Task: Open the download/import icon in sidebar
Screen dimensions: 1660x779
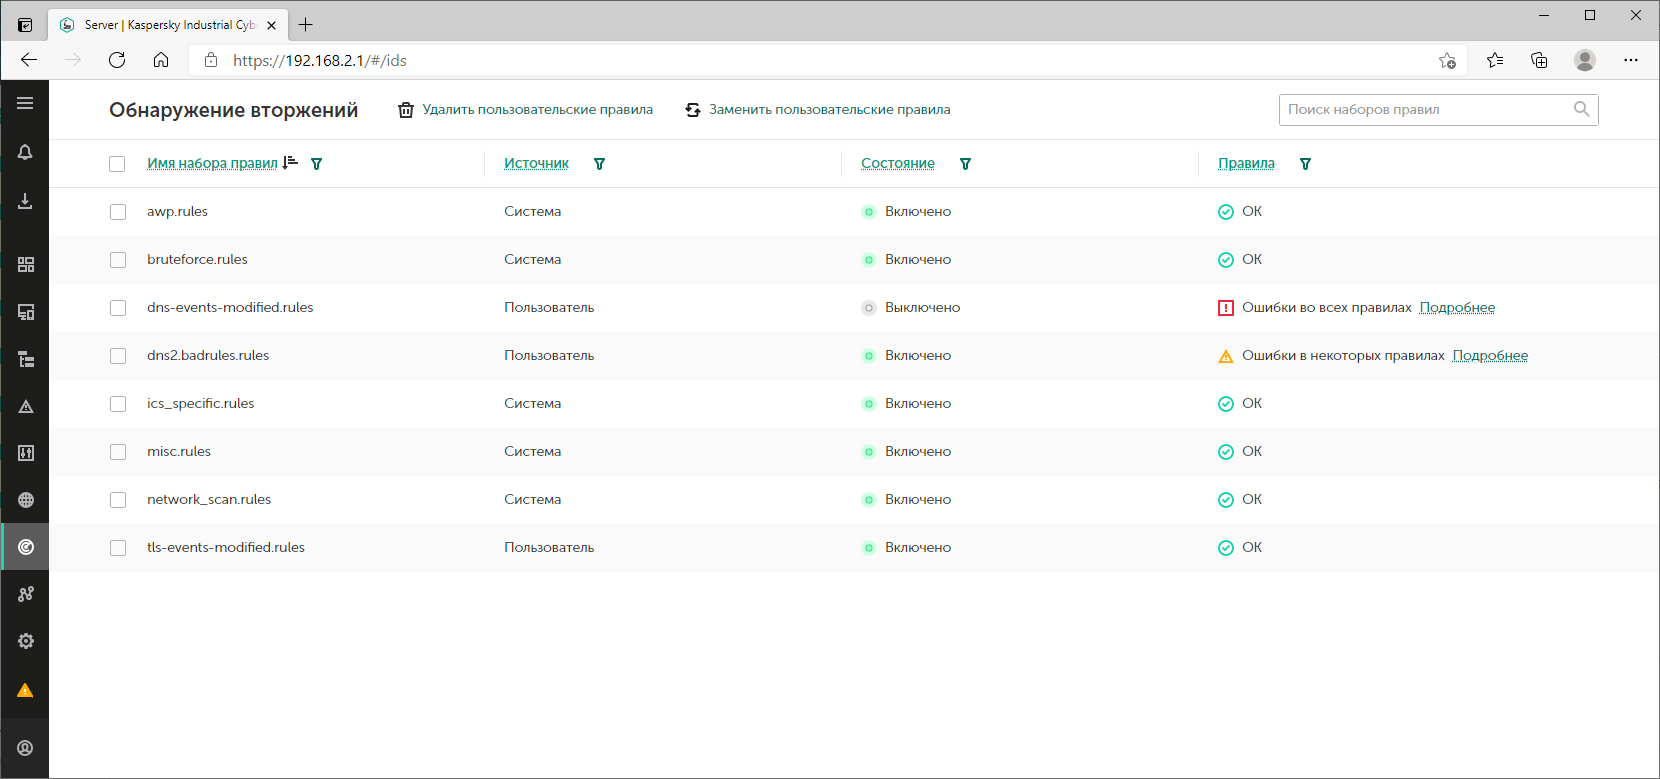Action: pyautogui.click(x=25, y=201)
